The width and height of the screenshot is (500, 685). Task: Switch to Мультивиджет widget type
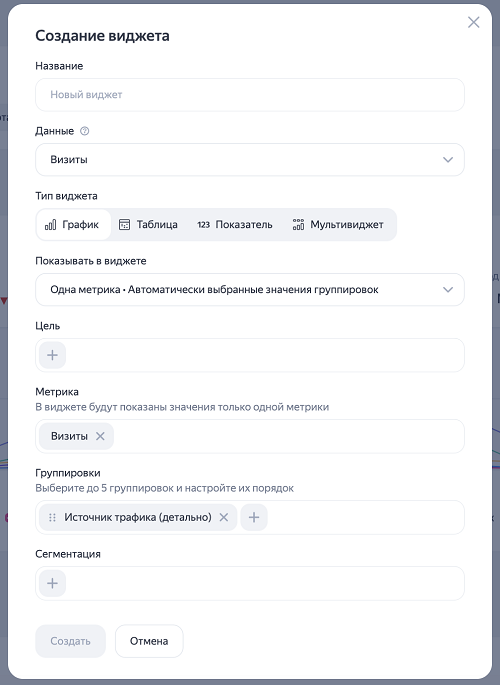pos(338,225)
